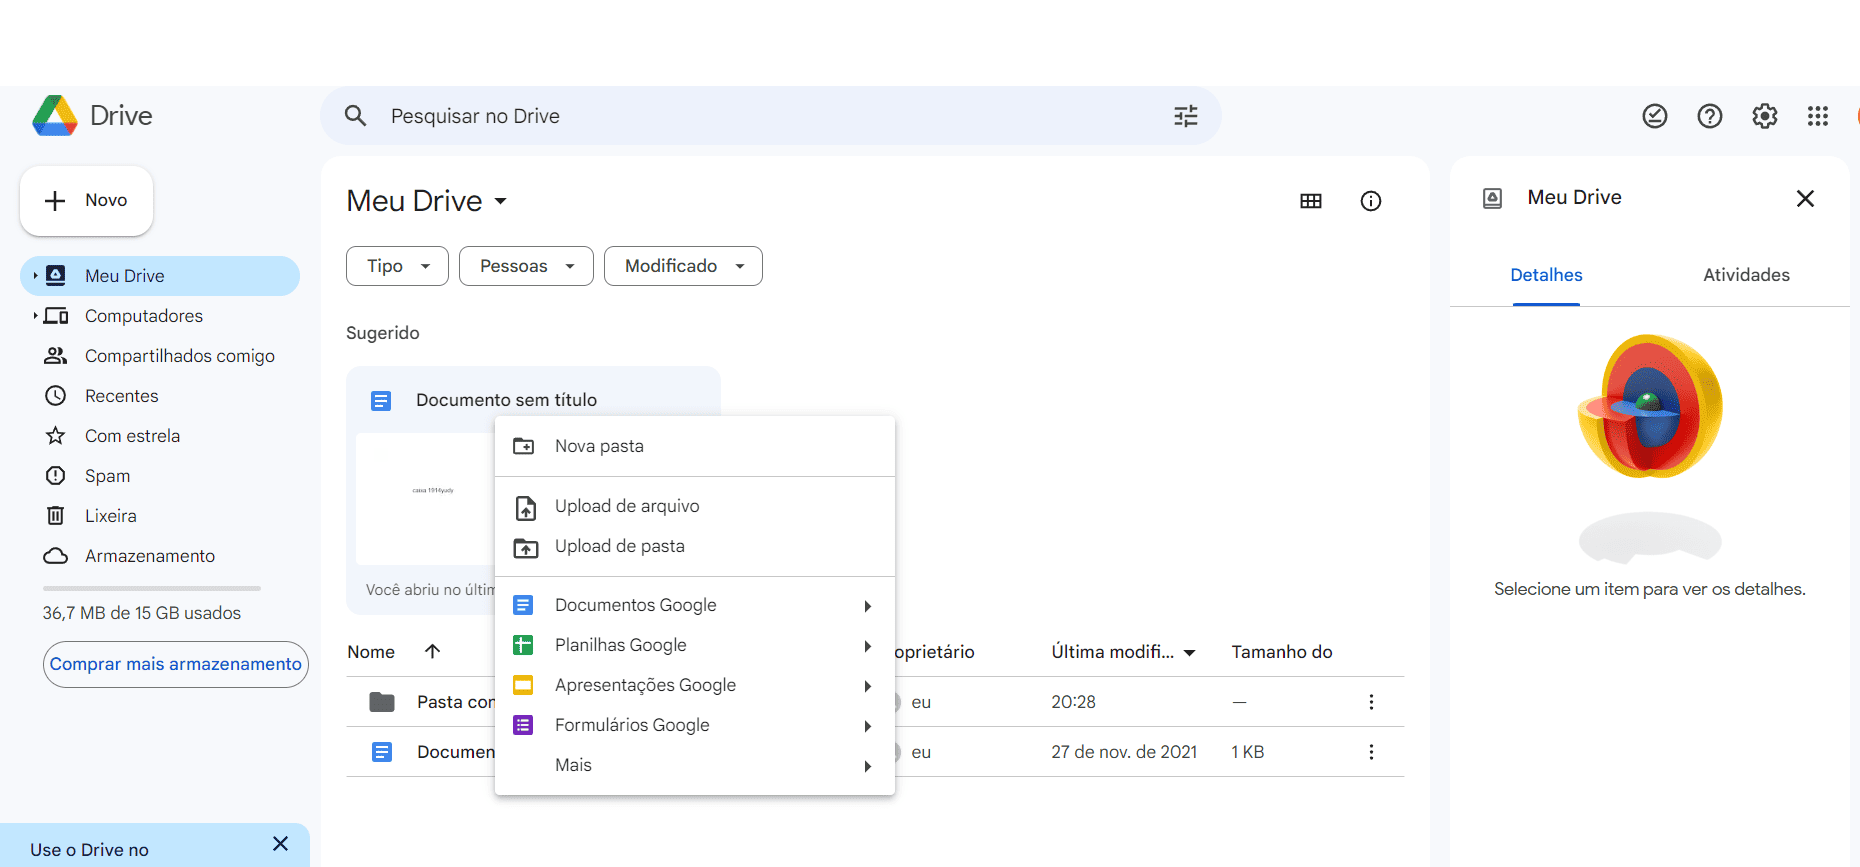Select Meu Drive in the sidebar
The width and height of the screenshot is (1860, 867).
point(160,276)
